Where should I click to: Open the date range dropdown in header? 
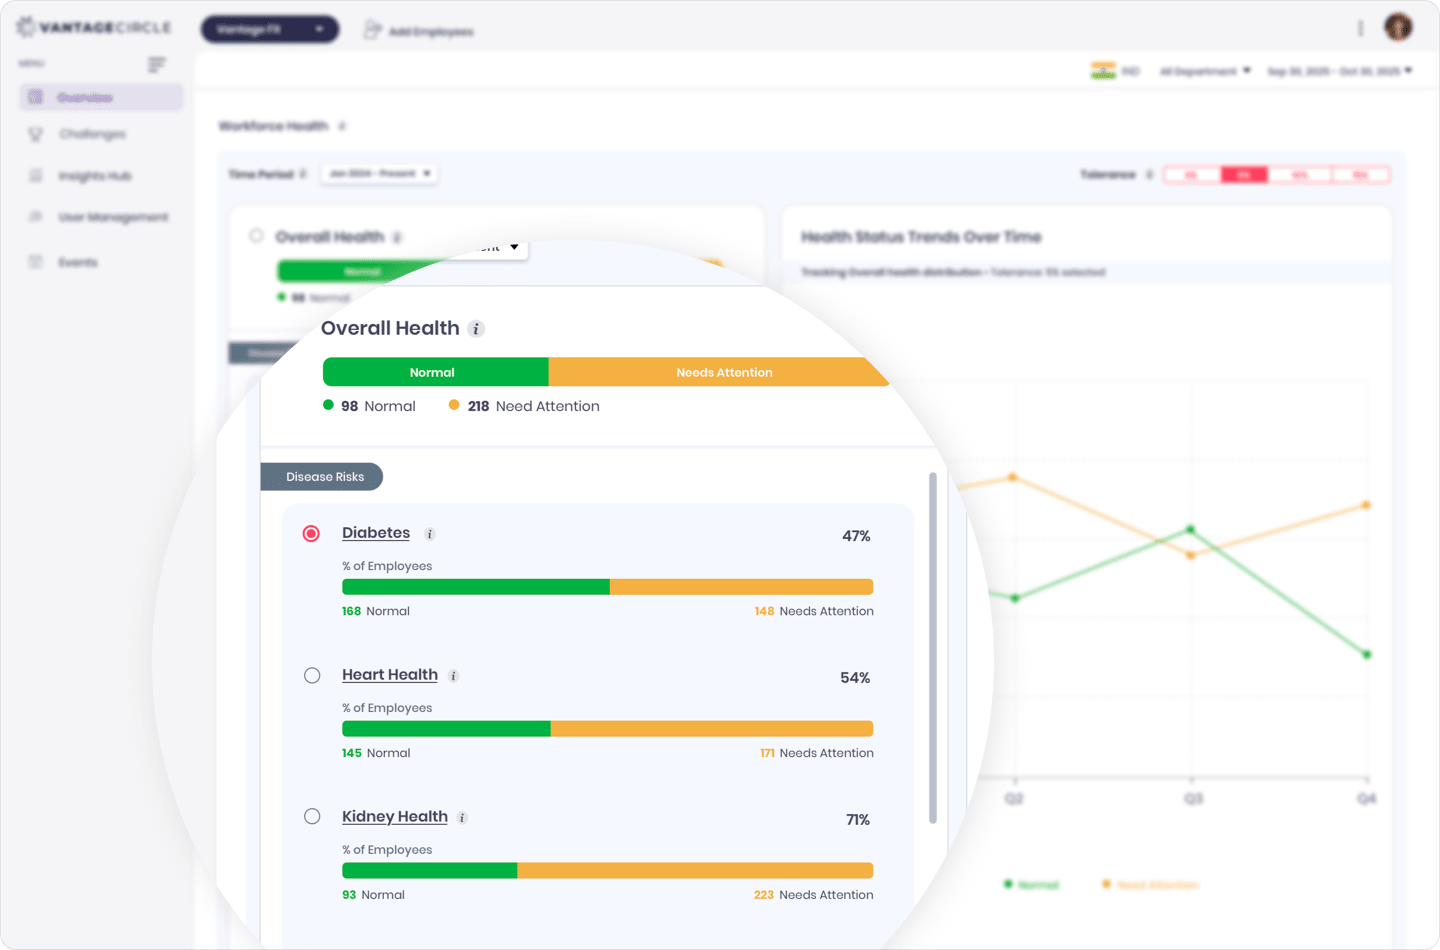[1339, 71]
